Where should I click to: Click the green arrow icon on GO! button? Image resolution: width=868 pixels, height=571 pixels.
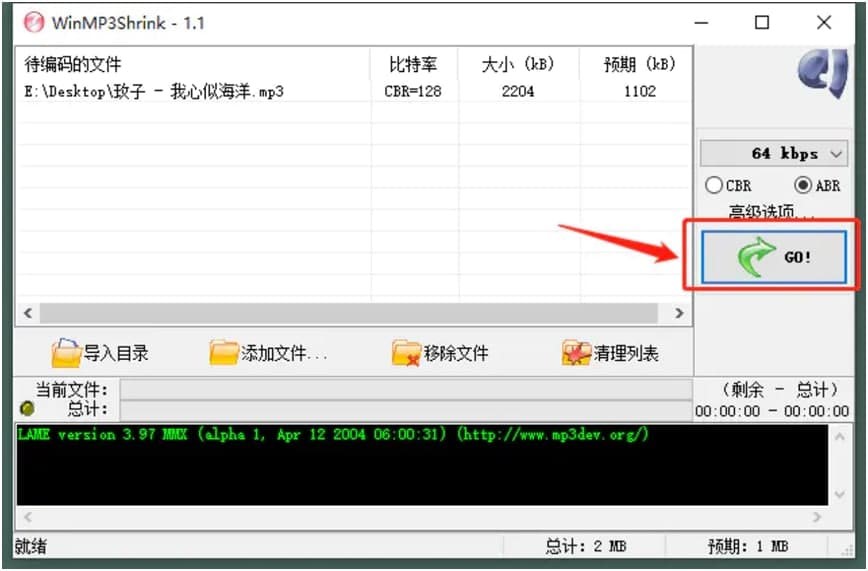[x=756, y=256]
